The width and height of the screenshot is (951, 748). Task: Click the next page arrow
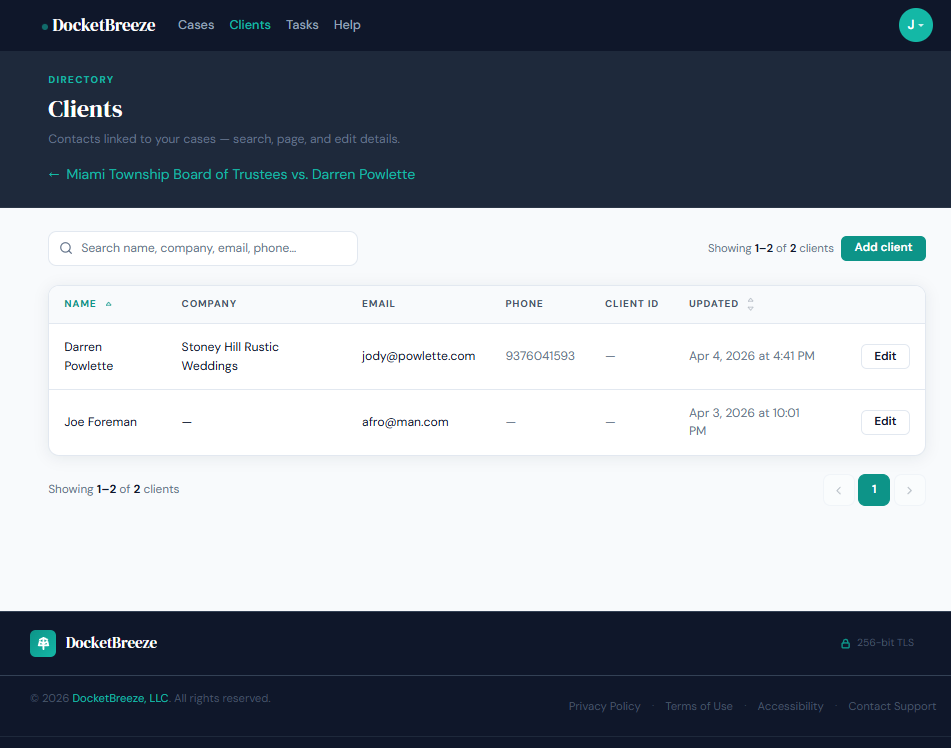click(909, 490)
